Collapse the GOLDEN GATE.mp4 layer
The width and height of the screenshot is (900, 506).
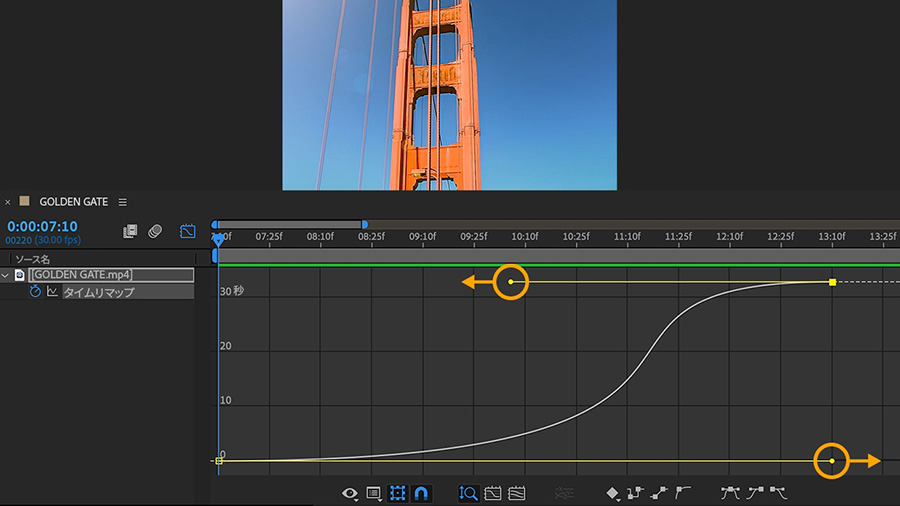click(5, 275)
